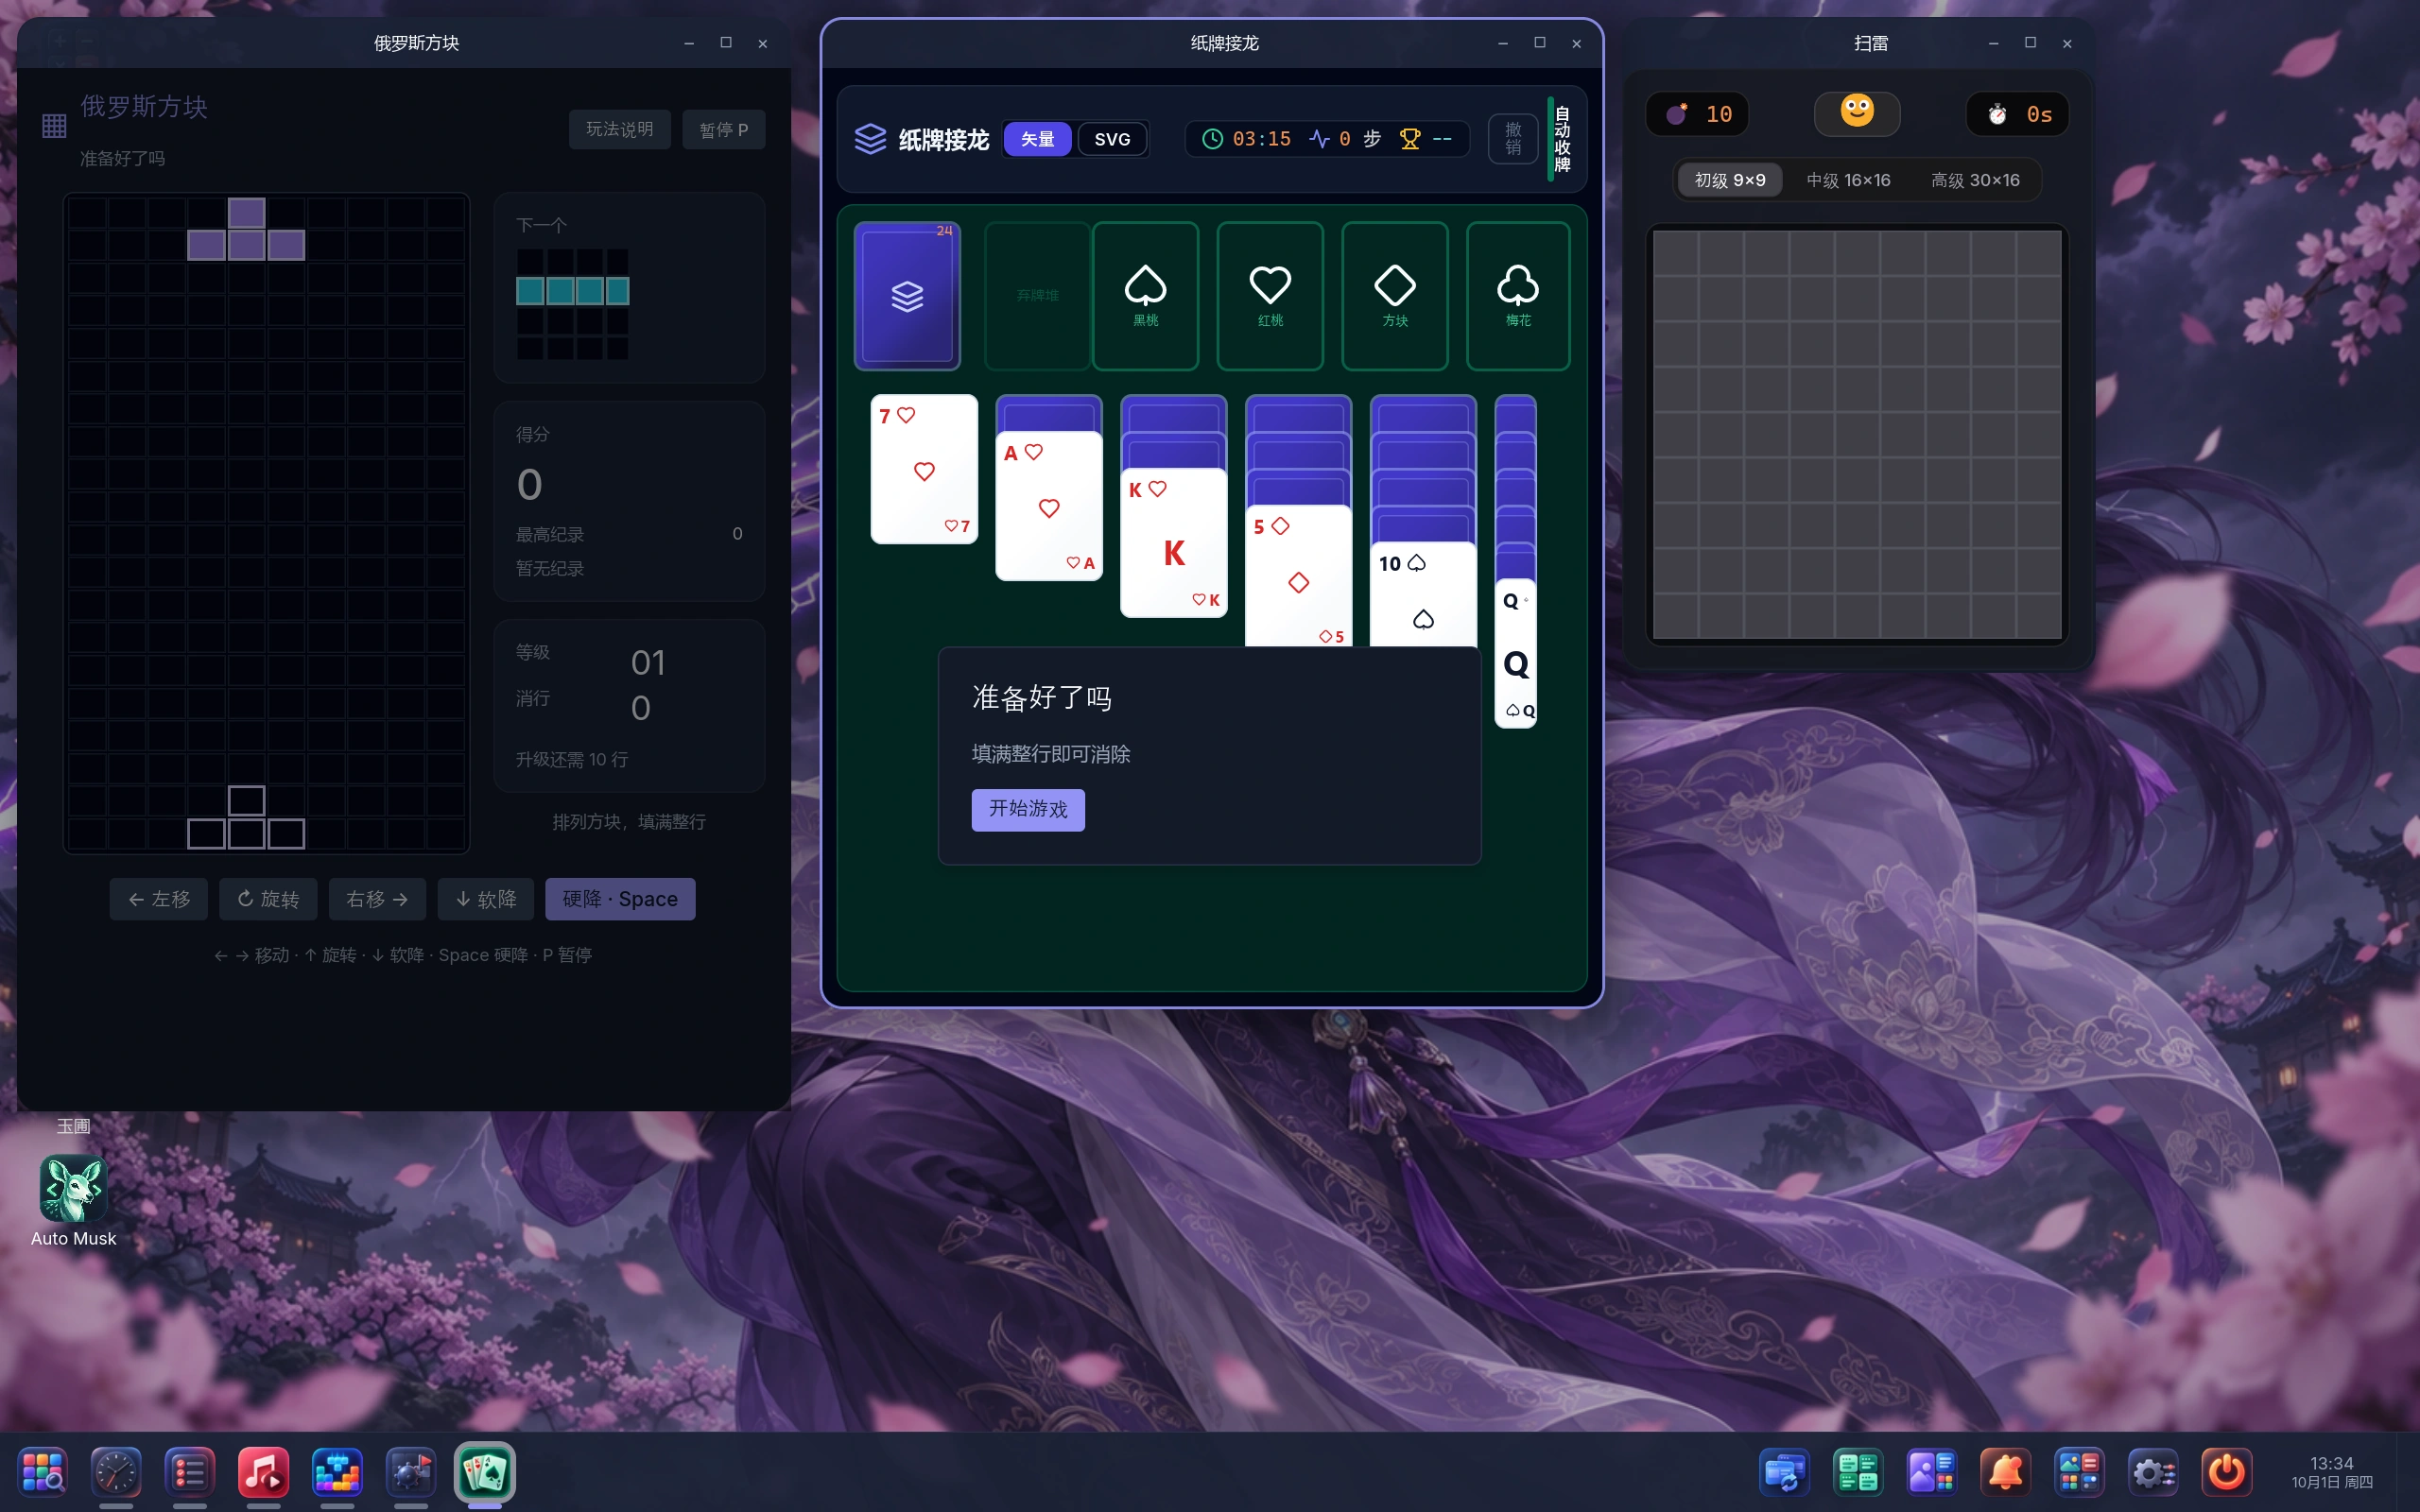
Task: Select 中级 16×16 difficulty in Minesweeper
Action: 1848,180
